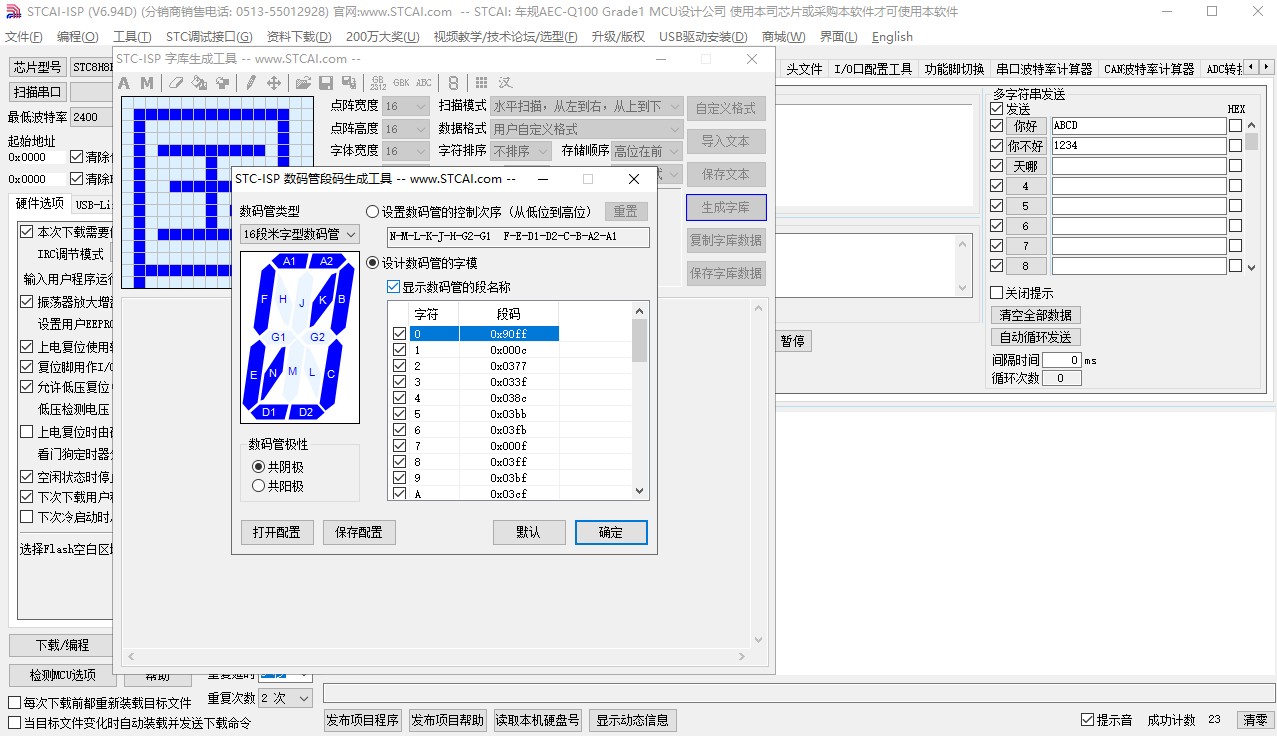1277x736 pixels.
Task: Switch to the 串口波特率计算器 tab
Action: click(x=1044, y=69)
